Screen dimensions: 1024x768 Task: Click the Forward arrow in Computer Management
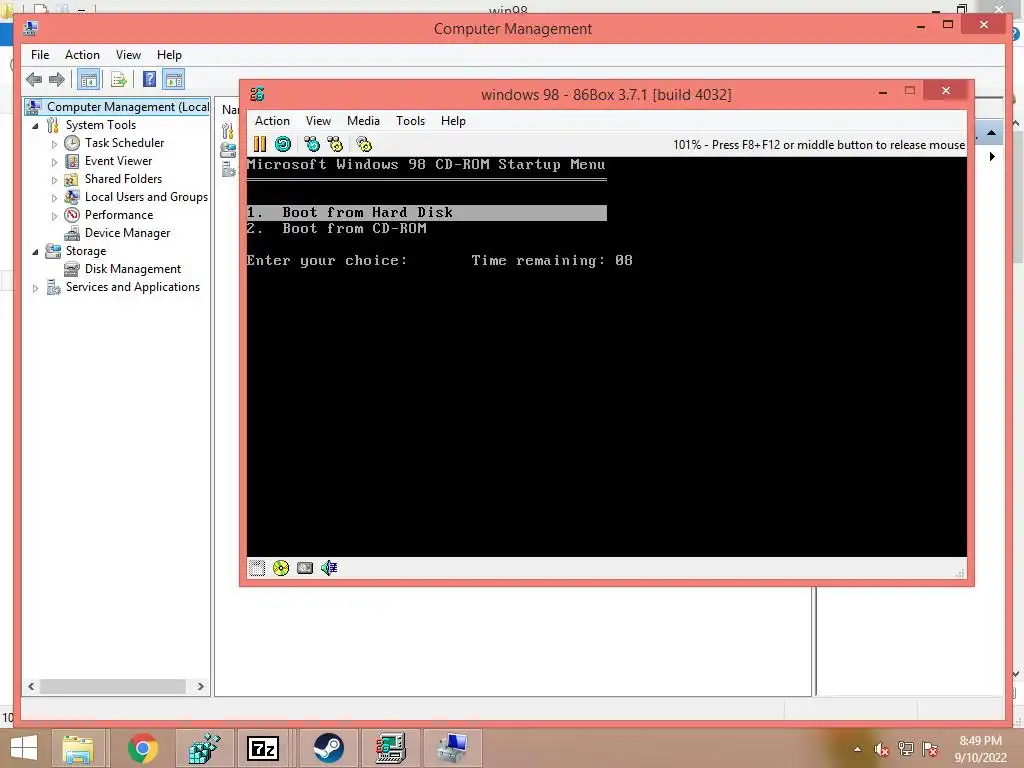coord(57,80)
